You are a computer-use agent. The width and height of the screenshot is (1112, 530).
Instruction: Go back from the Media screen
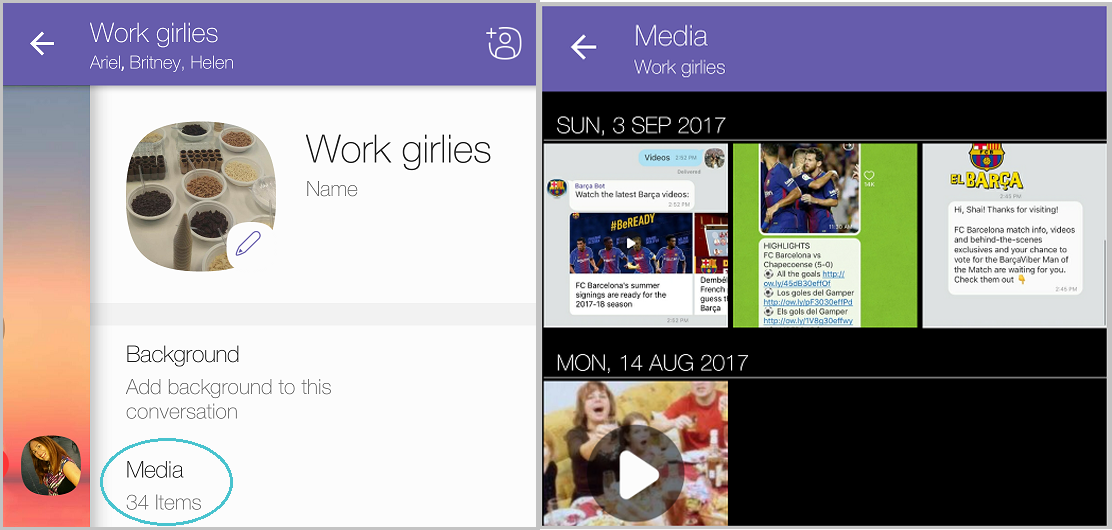[x=584, y=48]
